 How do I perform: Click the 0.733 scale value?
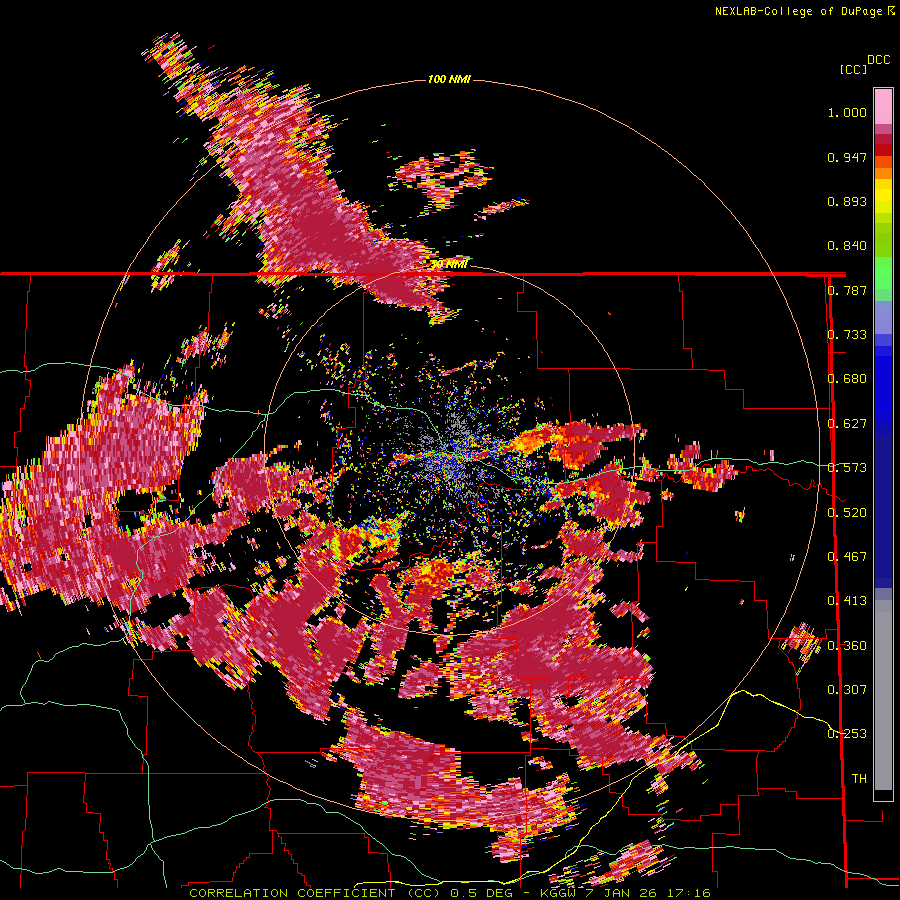pos(847,335)
